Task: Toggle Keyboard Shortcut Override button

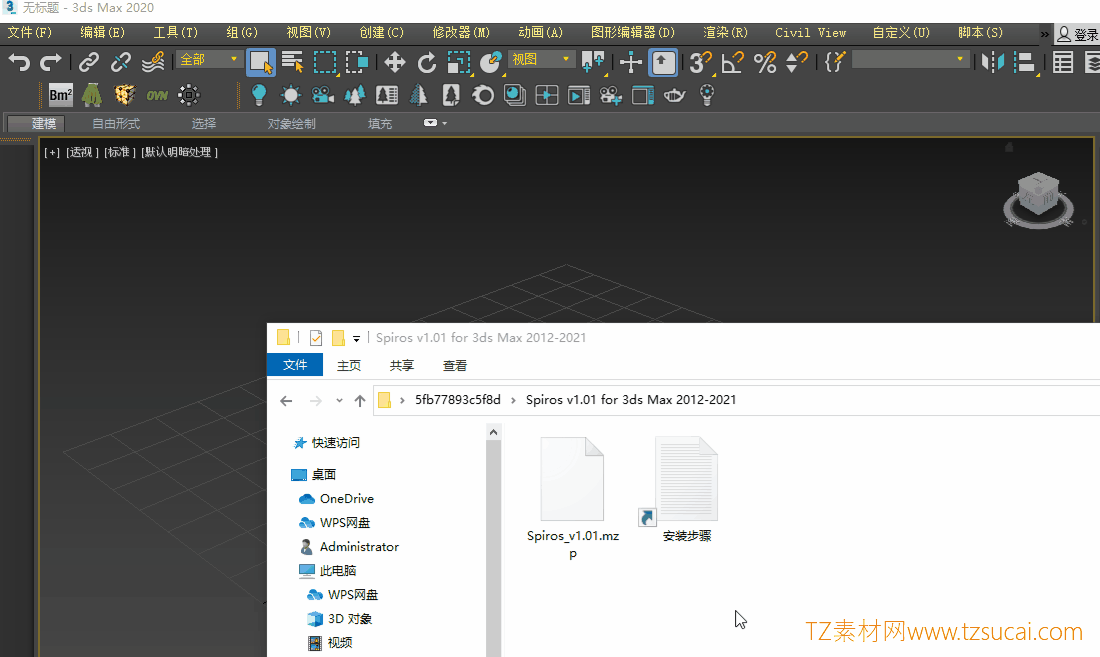Action: (x=663, y=62)
